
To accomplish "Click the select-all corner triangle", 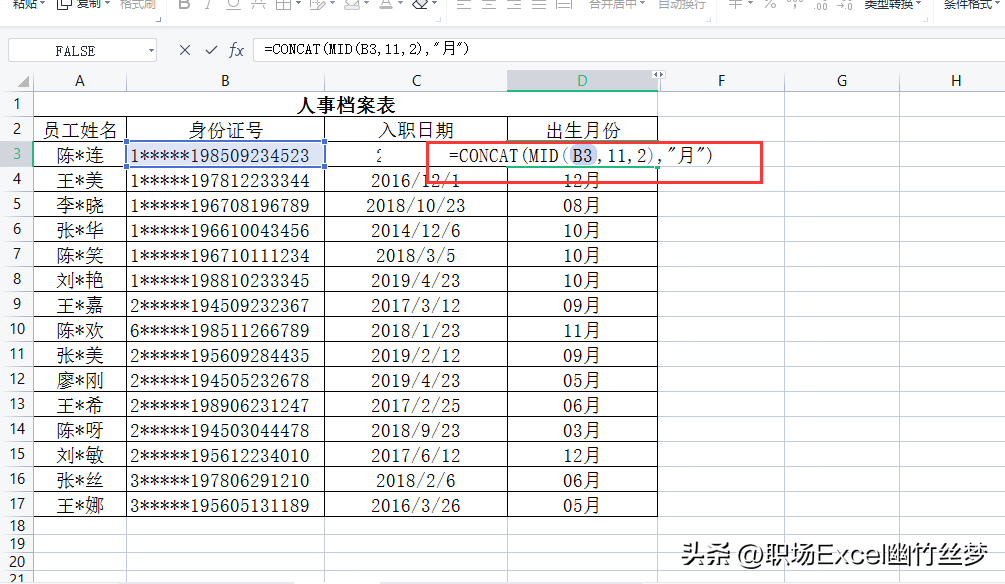I will coord(24,81).
